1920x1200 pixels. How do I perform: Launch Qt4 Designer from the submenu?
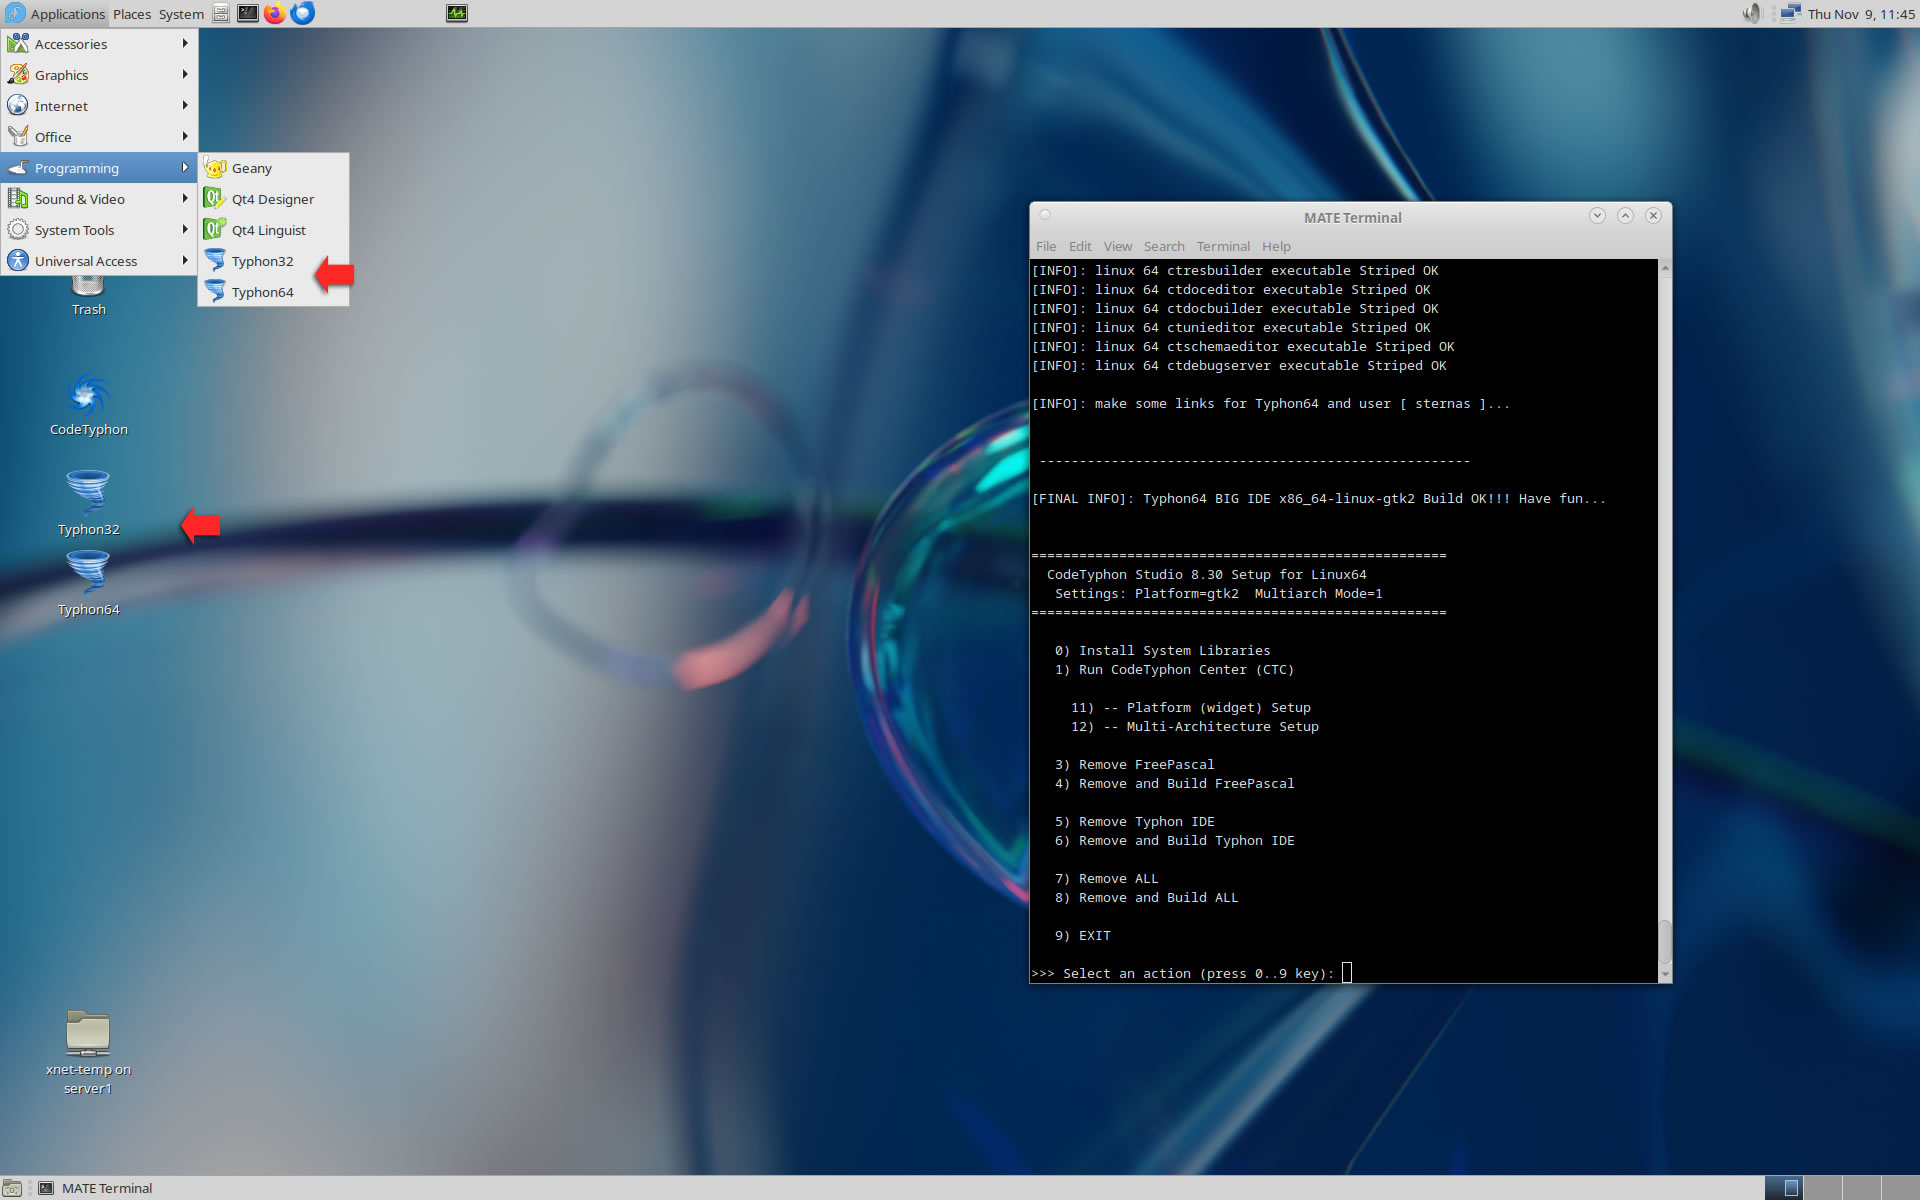(273, 199)
